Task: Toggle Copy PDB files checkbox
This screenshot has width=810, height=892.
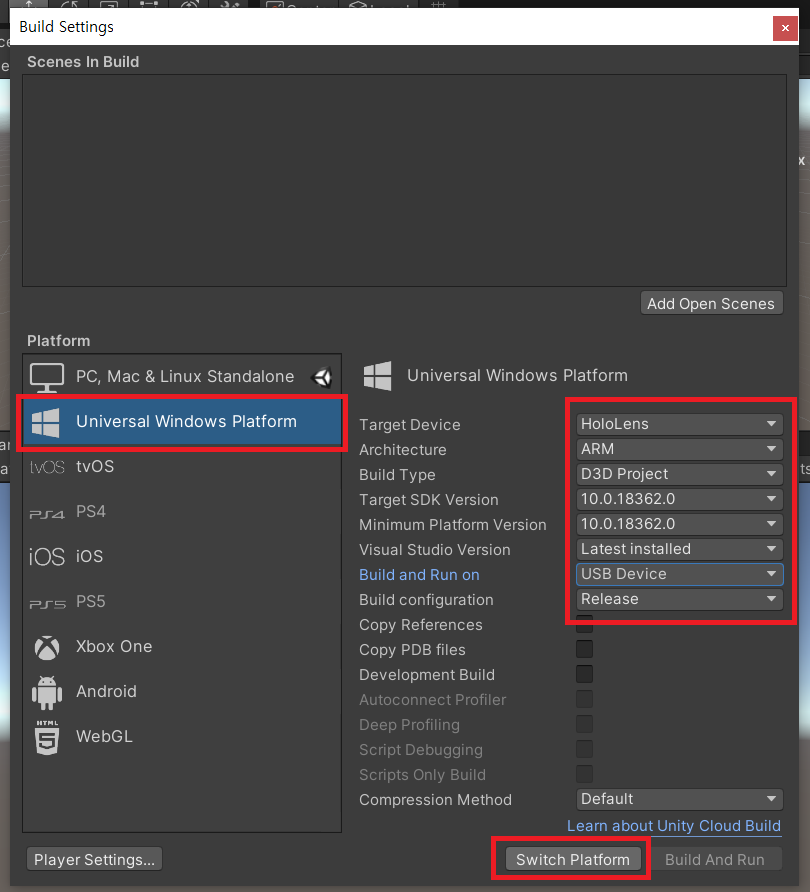Action: (584, 649)
